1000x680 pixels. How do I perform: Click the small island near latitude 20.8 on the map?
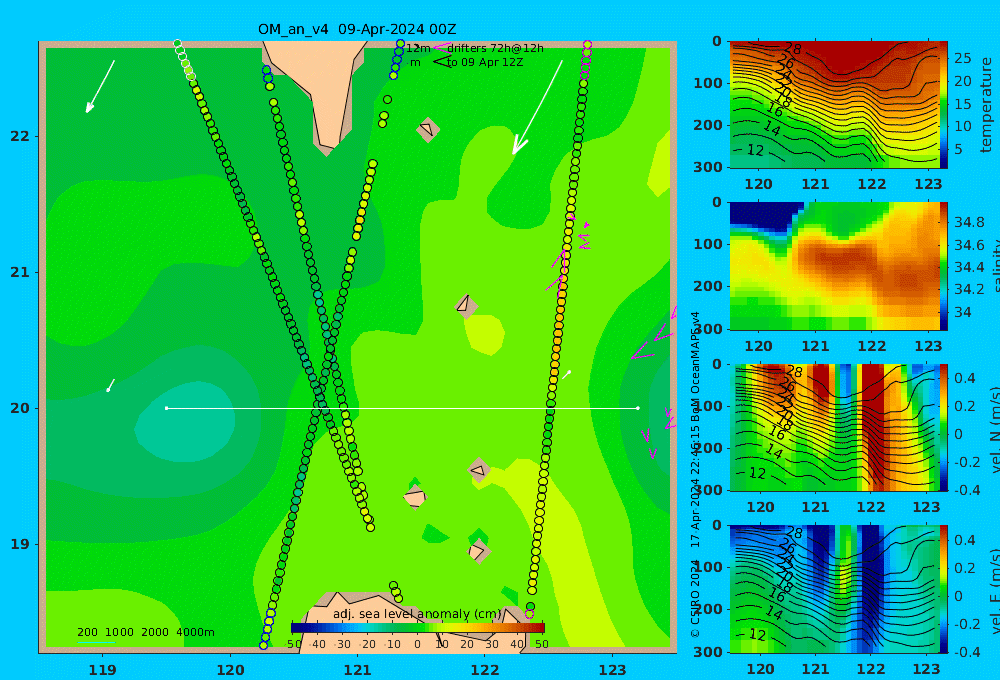pos(466,306)
